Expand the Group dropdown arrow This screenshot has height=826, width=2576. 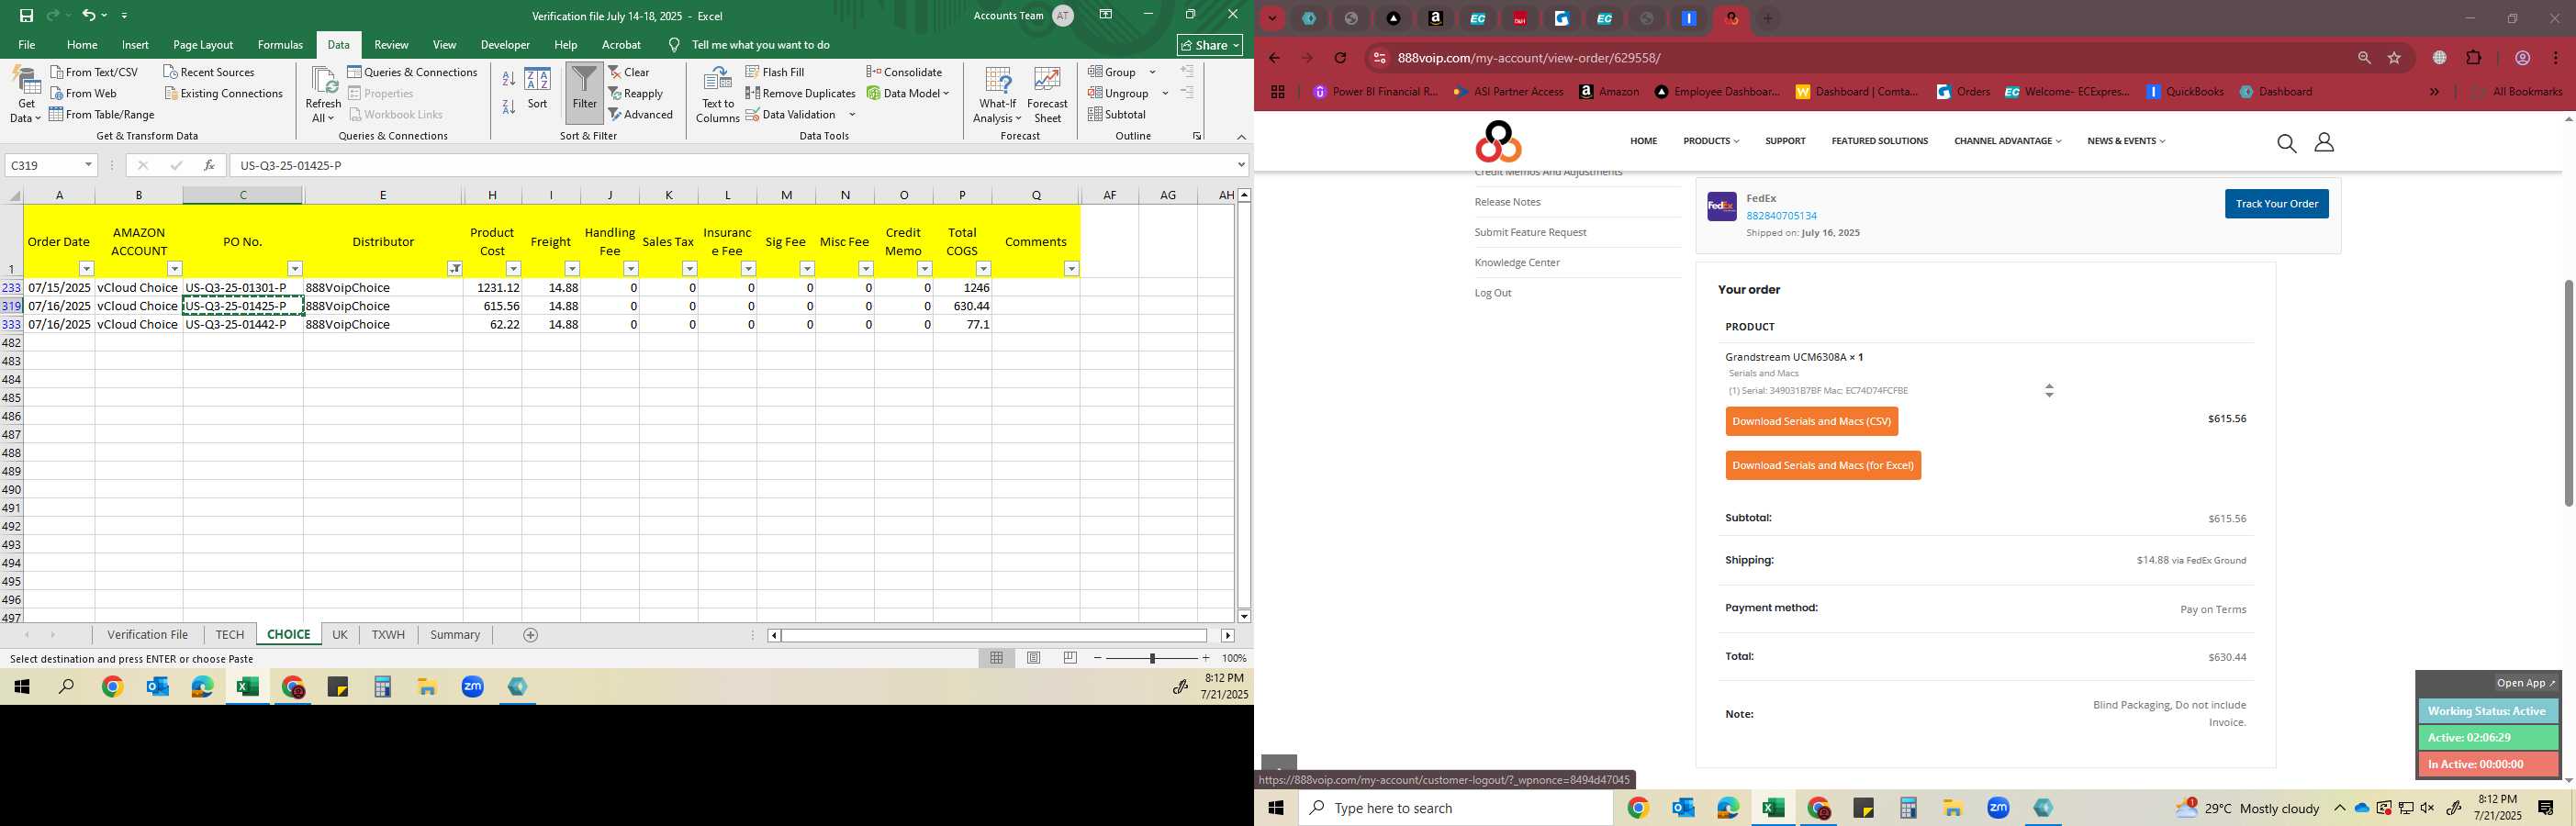click(1152, 72)
